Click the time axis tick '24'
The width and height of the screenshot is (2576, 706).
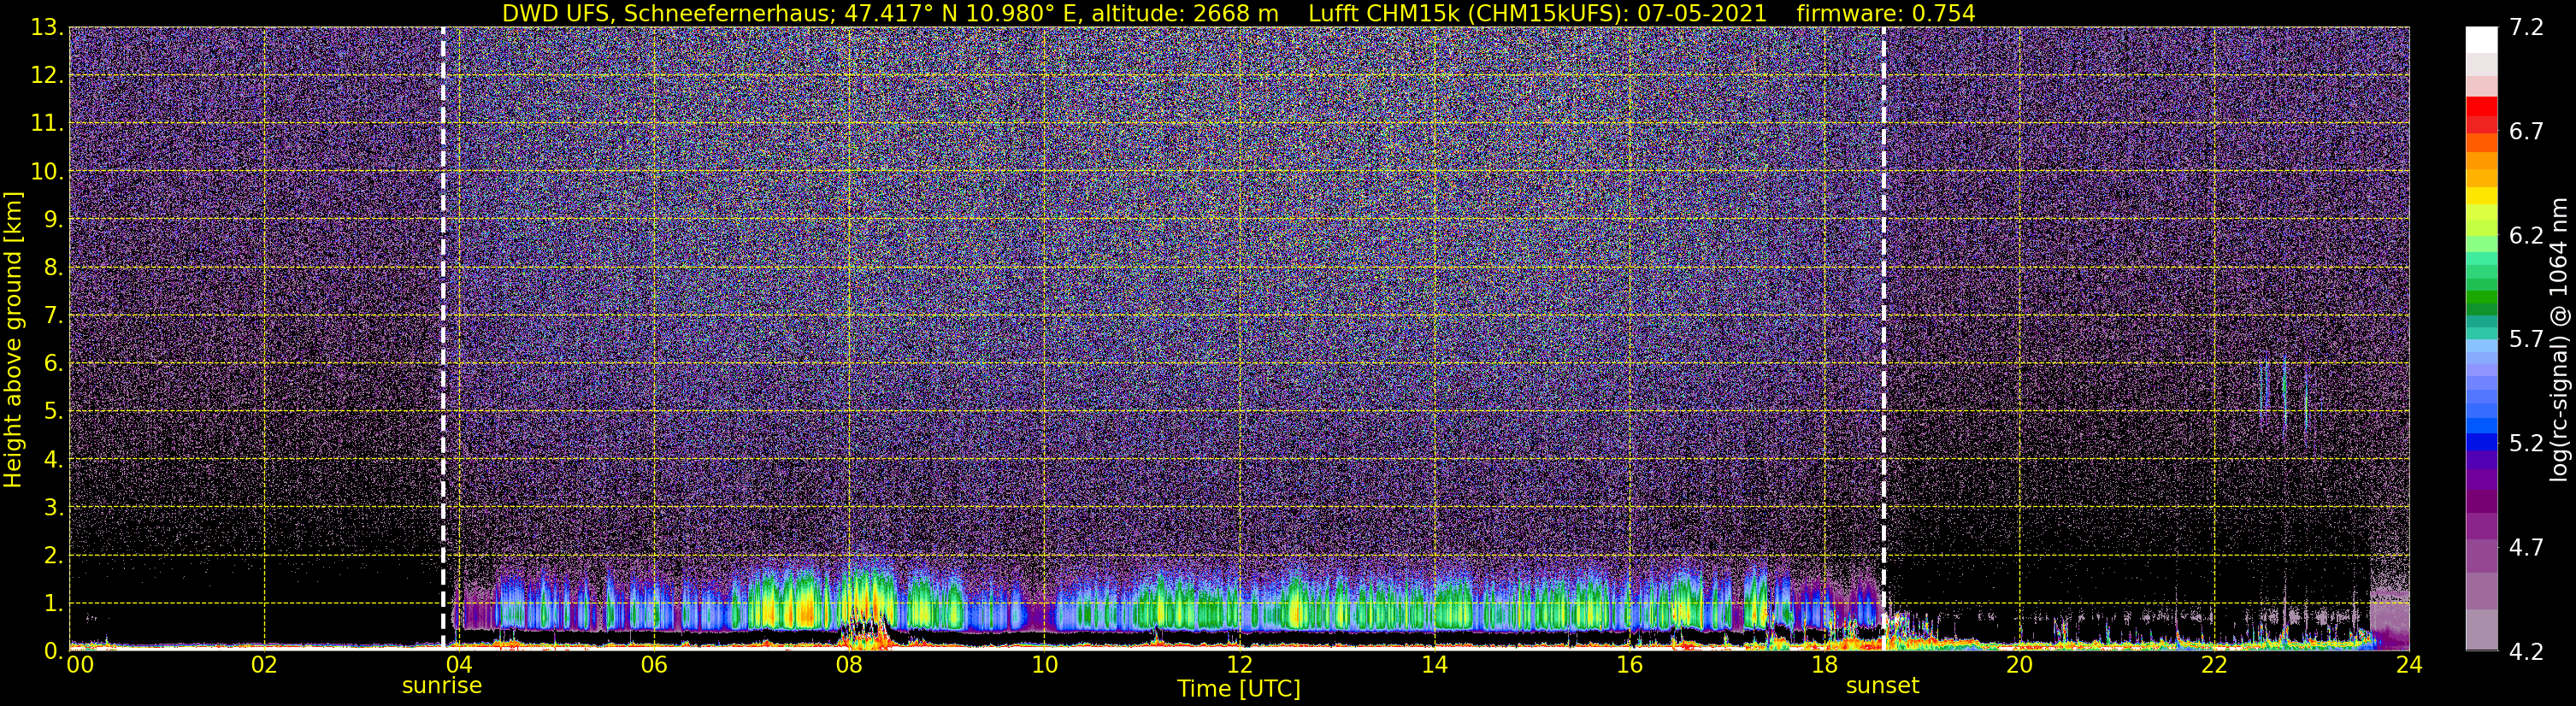(2409, 665)
